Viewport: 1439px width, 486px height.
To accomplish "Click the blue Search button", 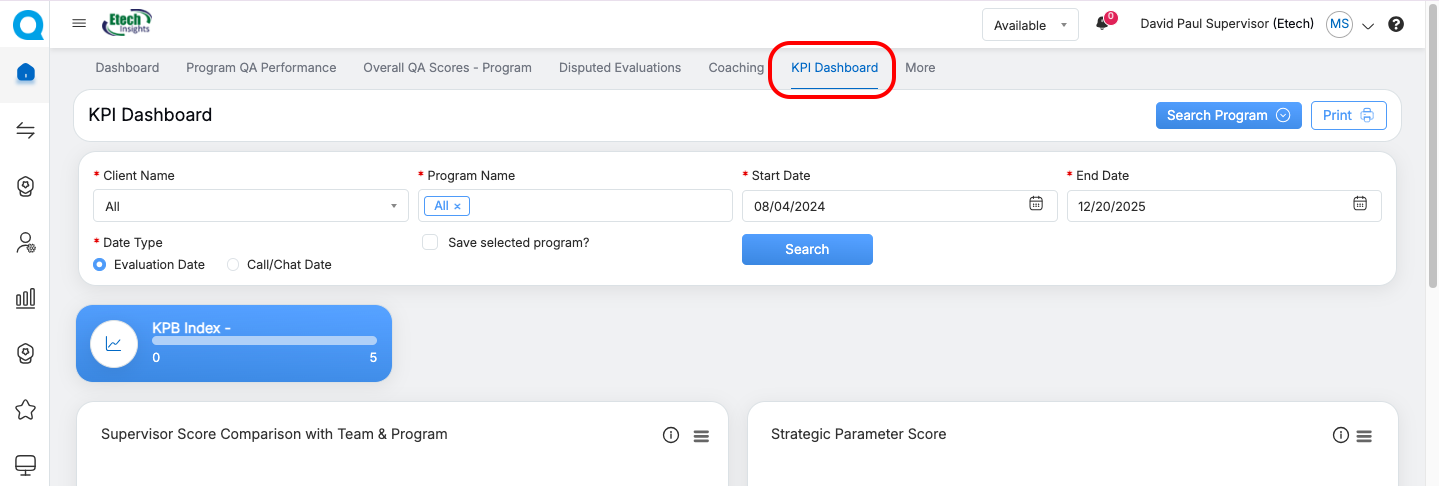I will pyautogui.click(x=807, y=249).
